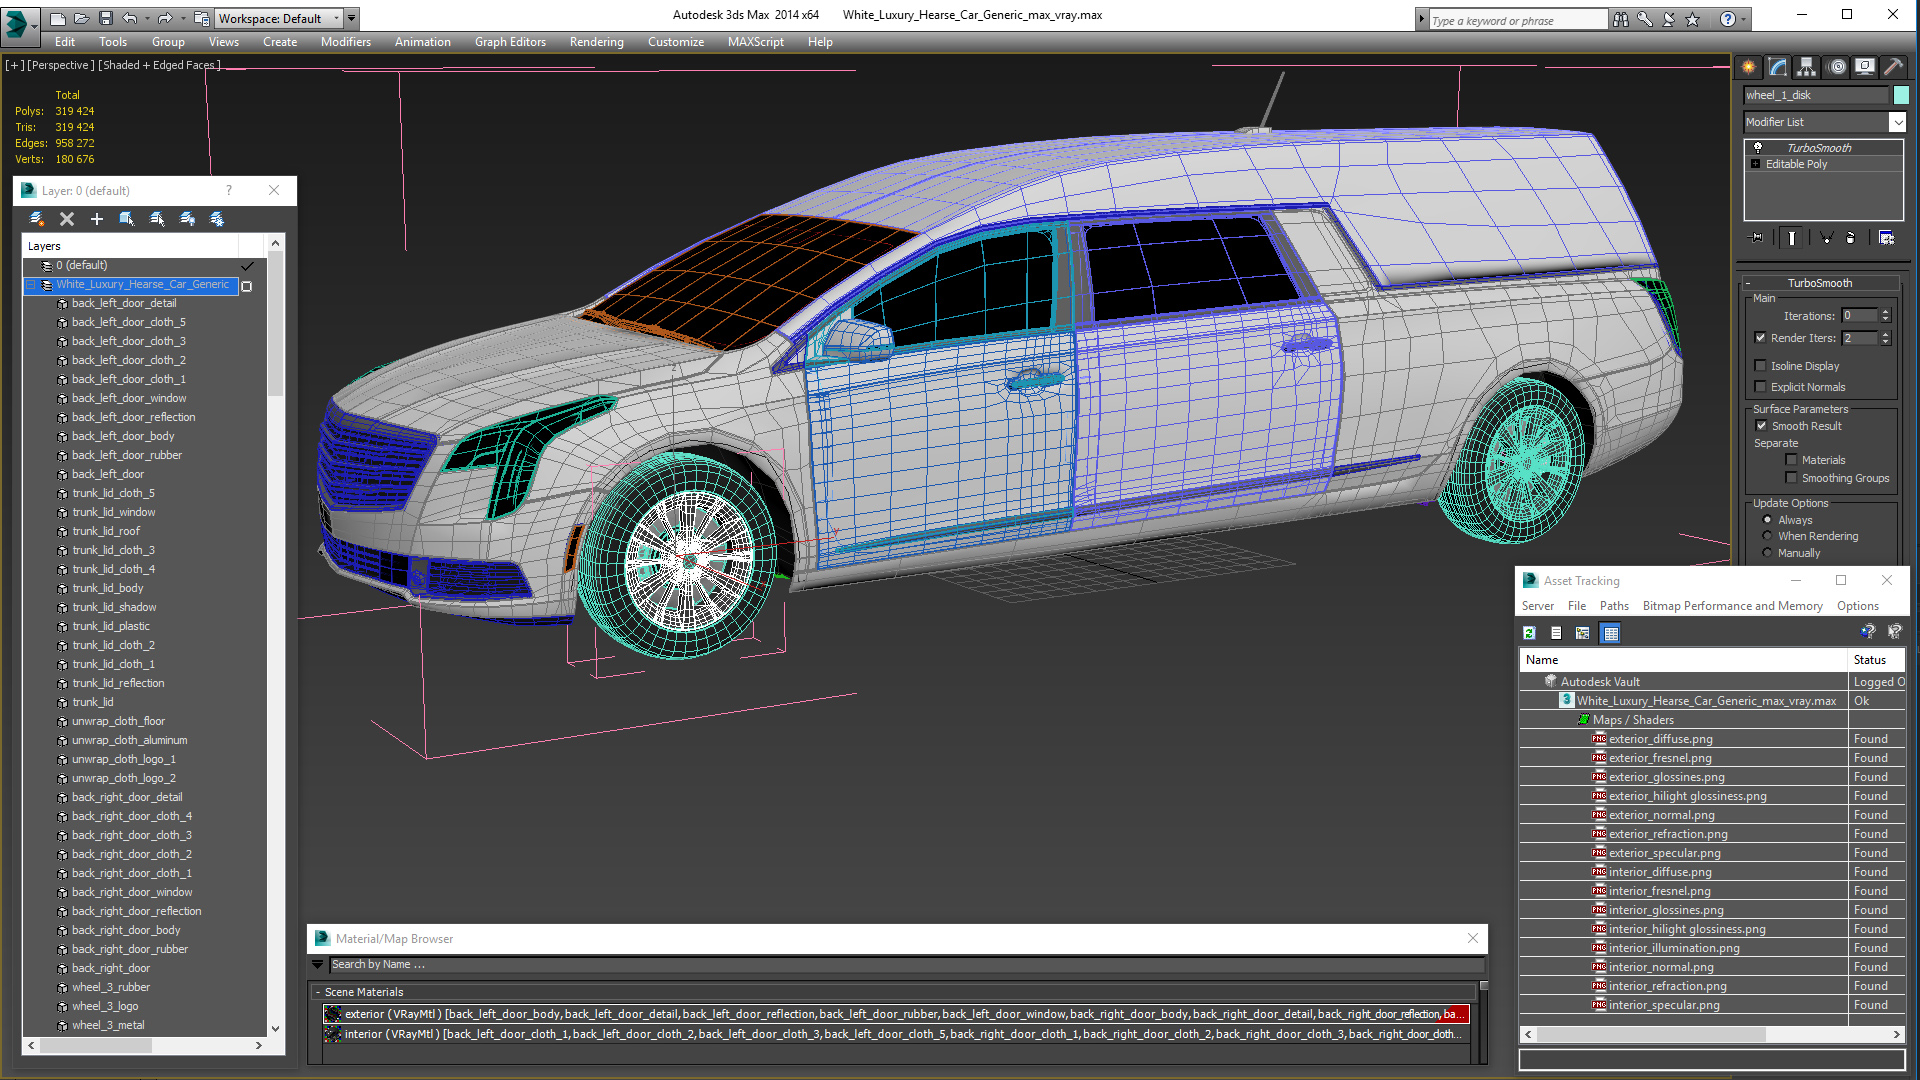
Task: Check Separate by Materials
Action: (1791, 460)
